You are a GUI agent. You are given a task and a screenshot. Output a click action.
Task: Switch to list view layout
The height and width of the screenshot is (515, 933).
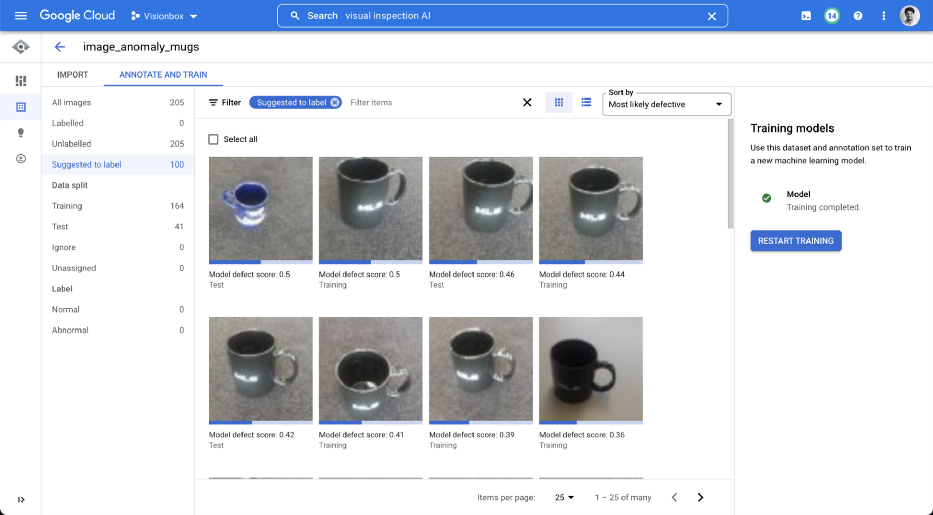tap(586, 102)
